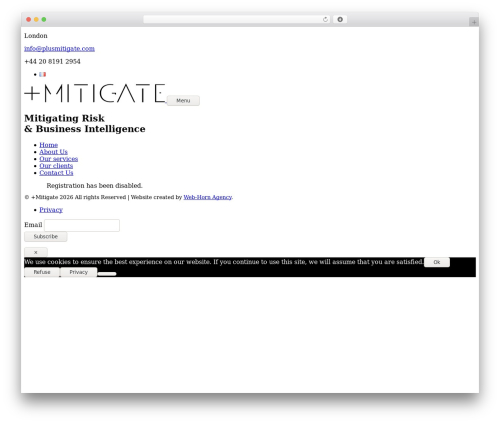Click the Privacy button in cookie bar
This screenshot has width=500, height=423.
pyautogui.click(x=79, y=272)
